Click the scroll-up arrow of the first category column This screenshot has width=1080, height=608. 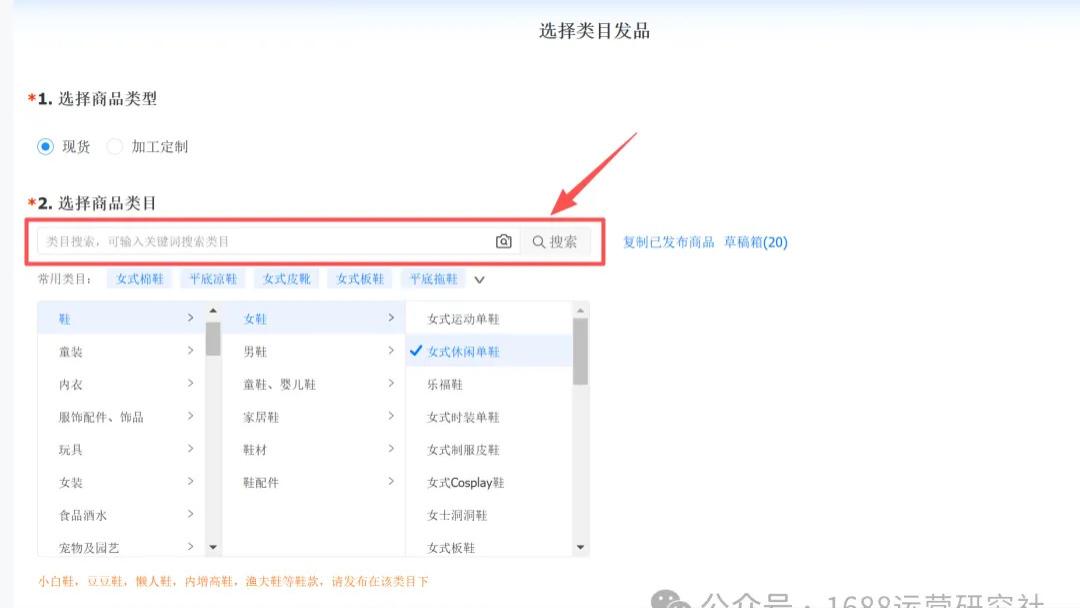(213, 311)
